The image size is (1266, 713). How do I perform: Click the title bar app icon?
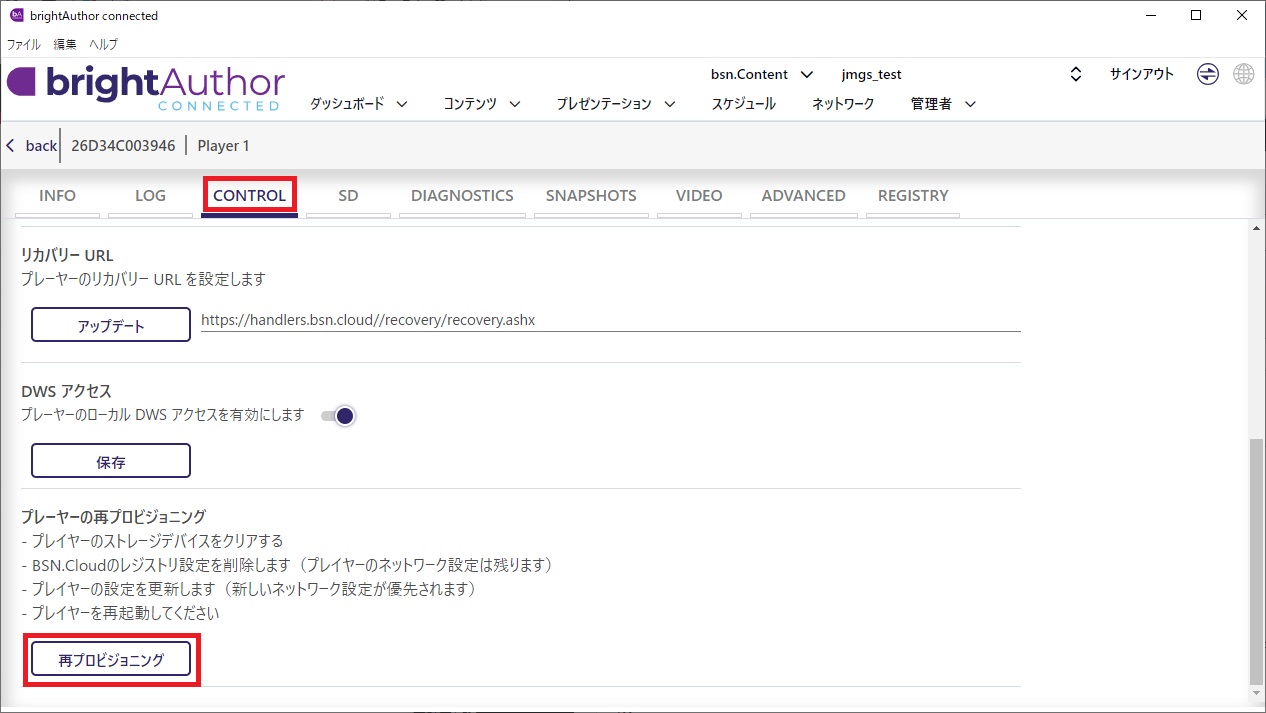click(16, 15)
